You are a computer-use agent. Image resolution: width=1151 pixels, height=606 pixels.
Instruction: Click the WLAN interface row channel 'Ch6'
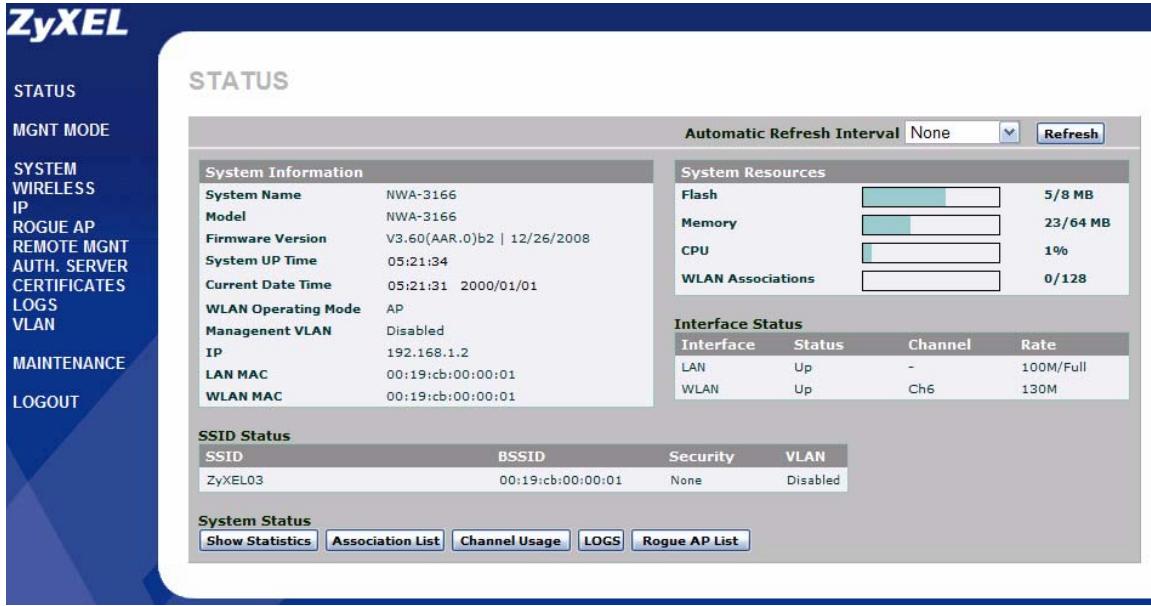pyautogui.click(x=921, y=389)
